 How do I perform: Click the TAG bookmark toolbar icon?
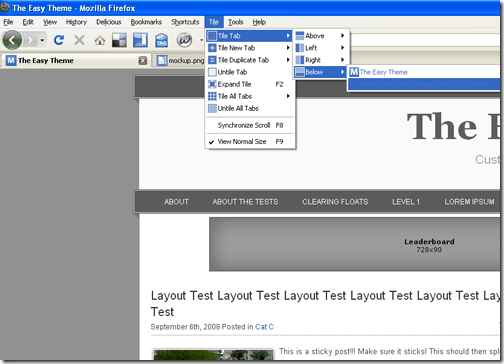pos(162,40)
